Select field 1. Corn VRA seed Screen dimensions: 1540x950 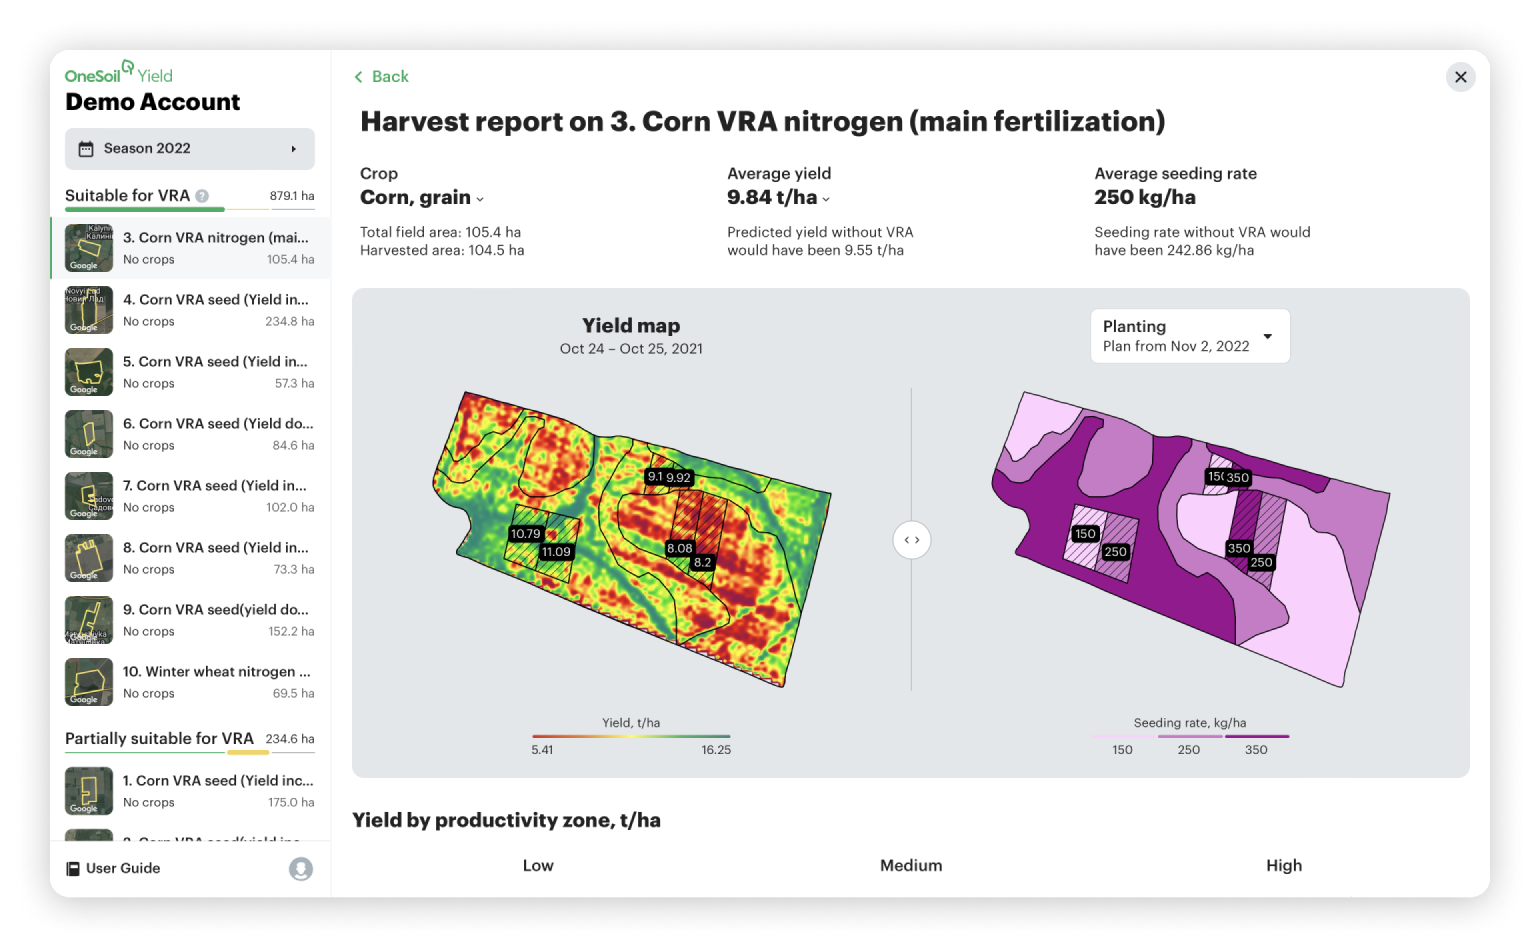(190, 791)
